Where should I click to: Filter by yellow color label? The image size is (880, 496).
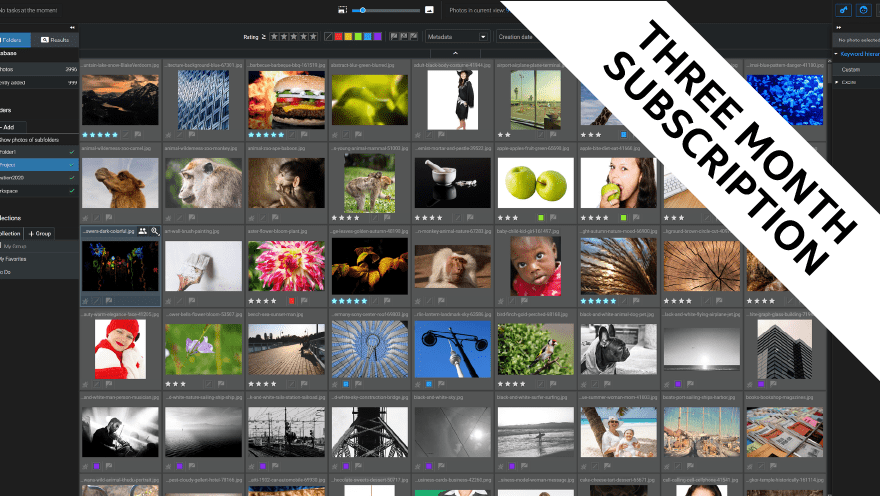pos(348,36)
